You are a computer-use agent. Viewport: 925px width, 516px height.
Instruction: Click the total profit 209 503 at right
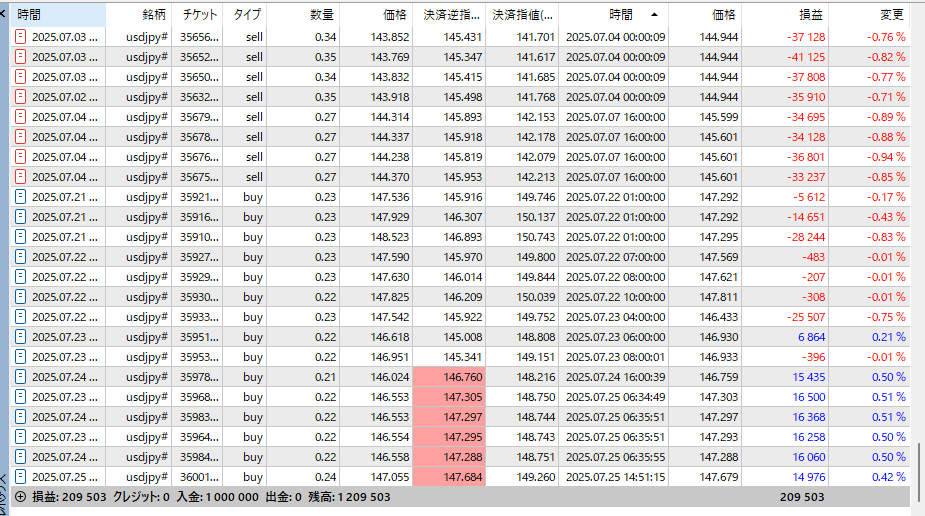tap(802, 497)
